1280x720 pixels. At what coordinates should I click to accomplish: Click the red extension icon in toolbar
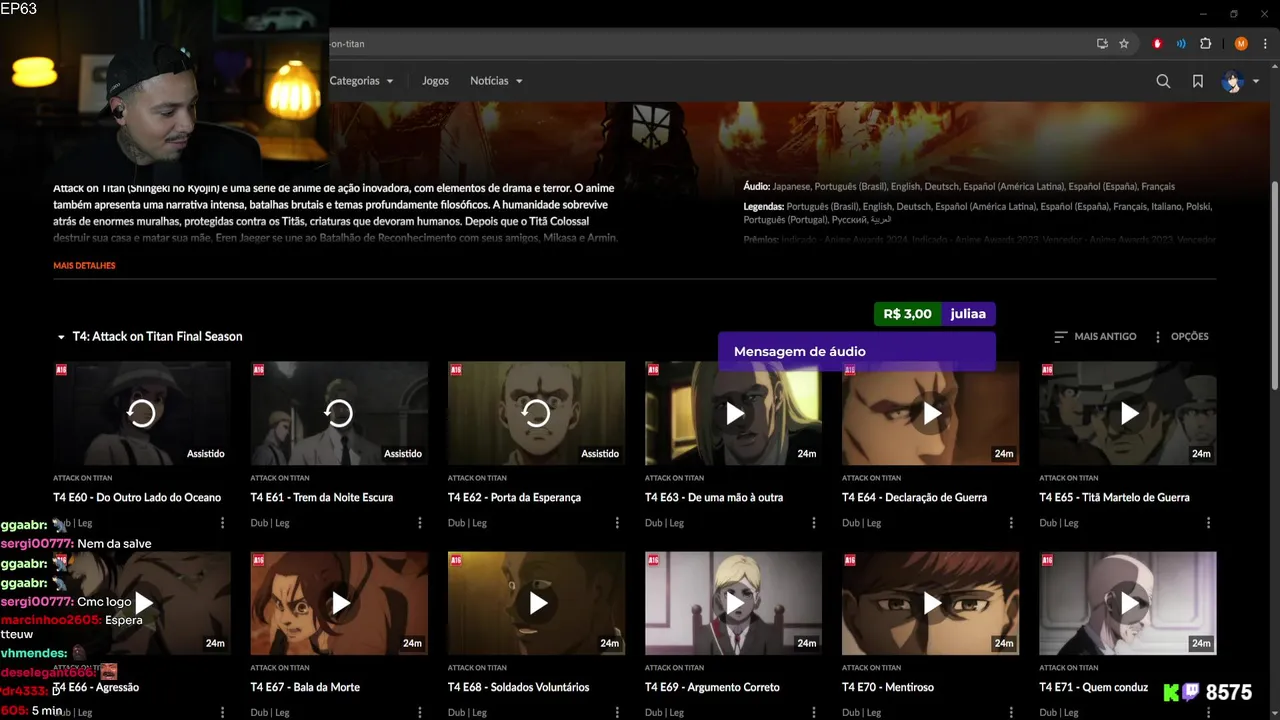click(1157, 44)
